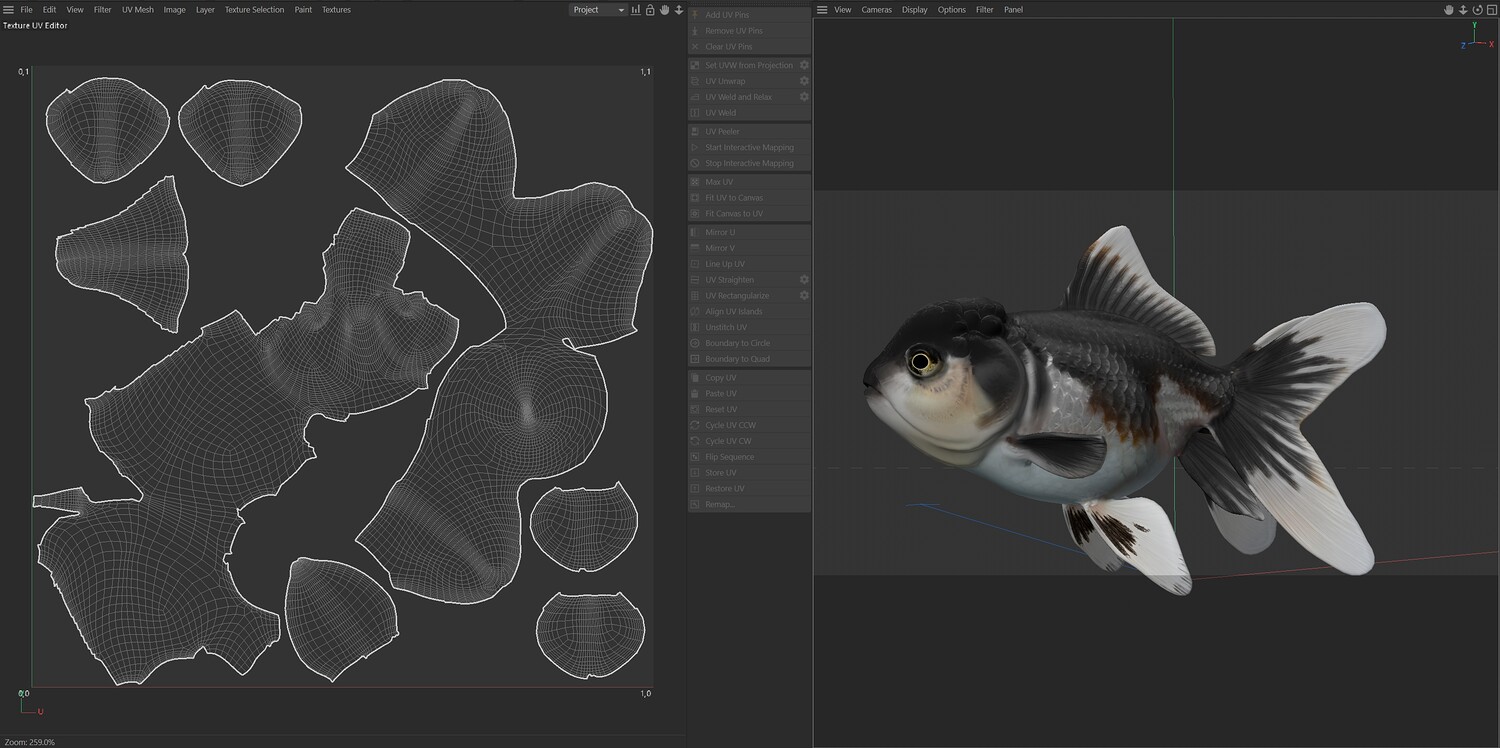Click the Store UV icon
The height and width of the screenshot is (748, 1500).
[695, 473]
